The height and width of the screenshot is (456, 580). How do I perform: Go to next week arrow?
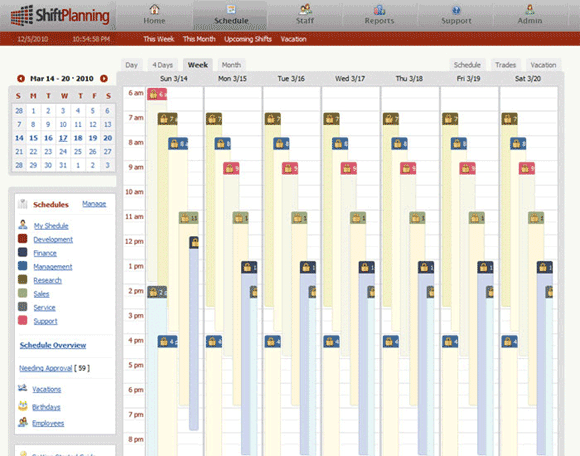(x=104, y=78)
